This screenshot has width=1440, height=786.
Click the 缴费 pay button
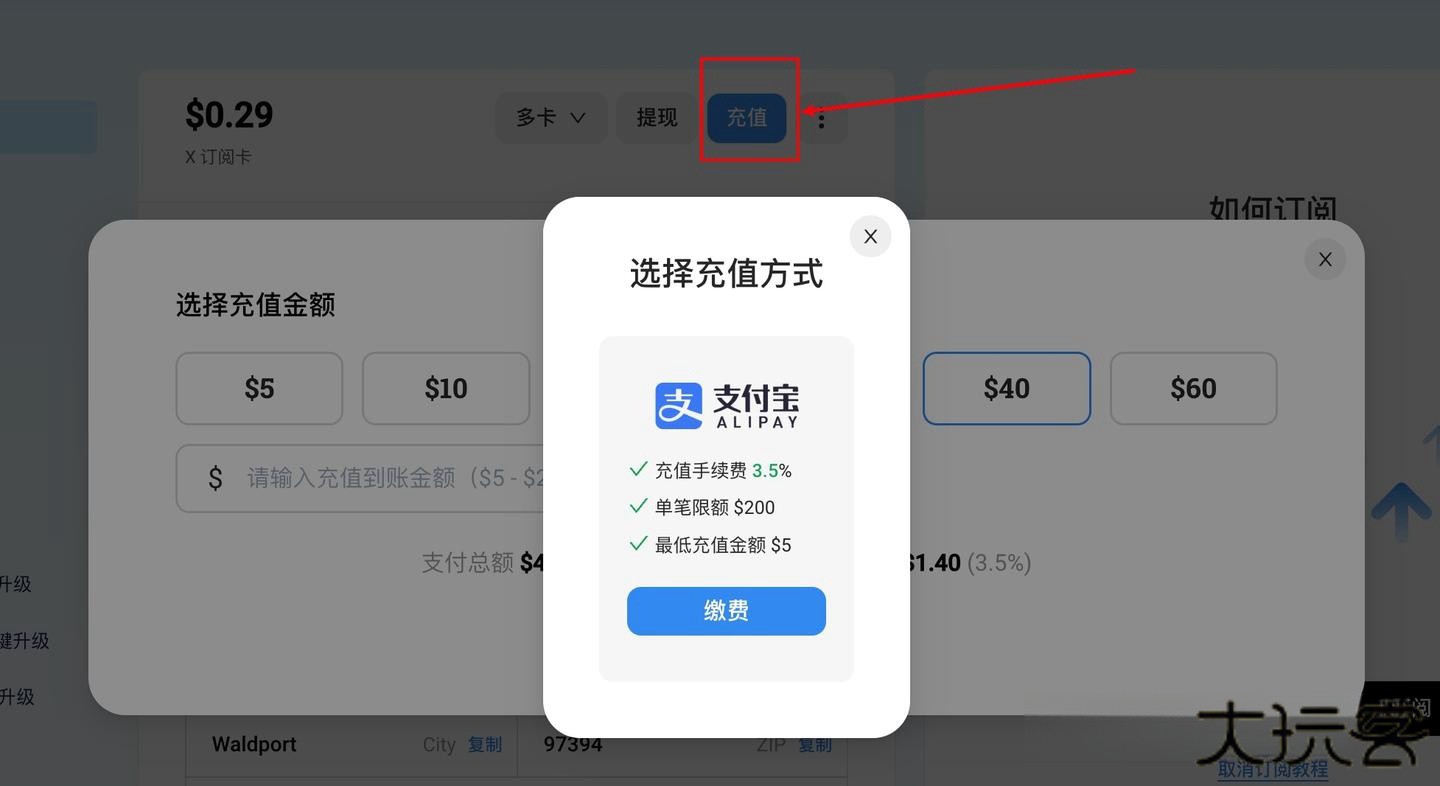click(x=726, y=611)
